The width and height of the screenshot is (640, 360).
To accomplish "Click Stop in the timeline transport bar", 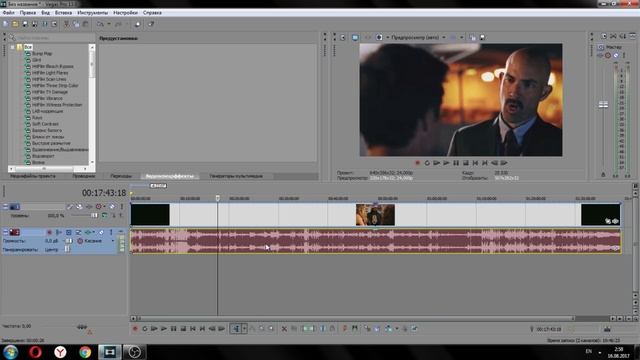I will (183, 329).
